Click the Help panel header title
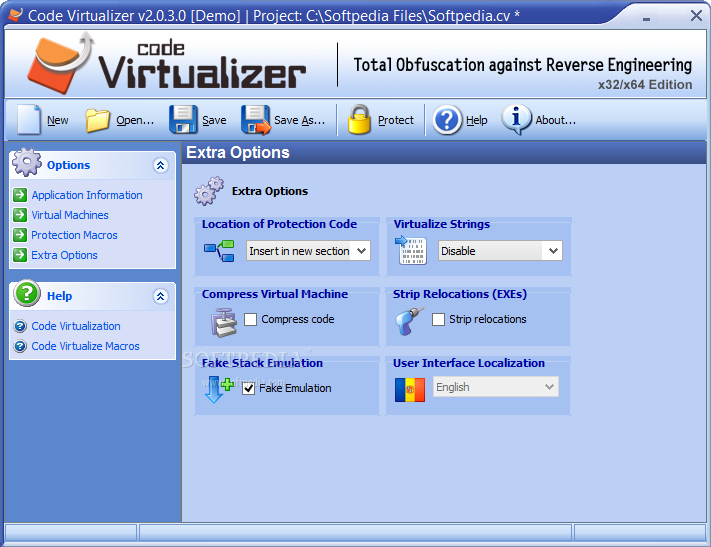Viewport: 711px width, 547px height. pos(59,296)
